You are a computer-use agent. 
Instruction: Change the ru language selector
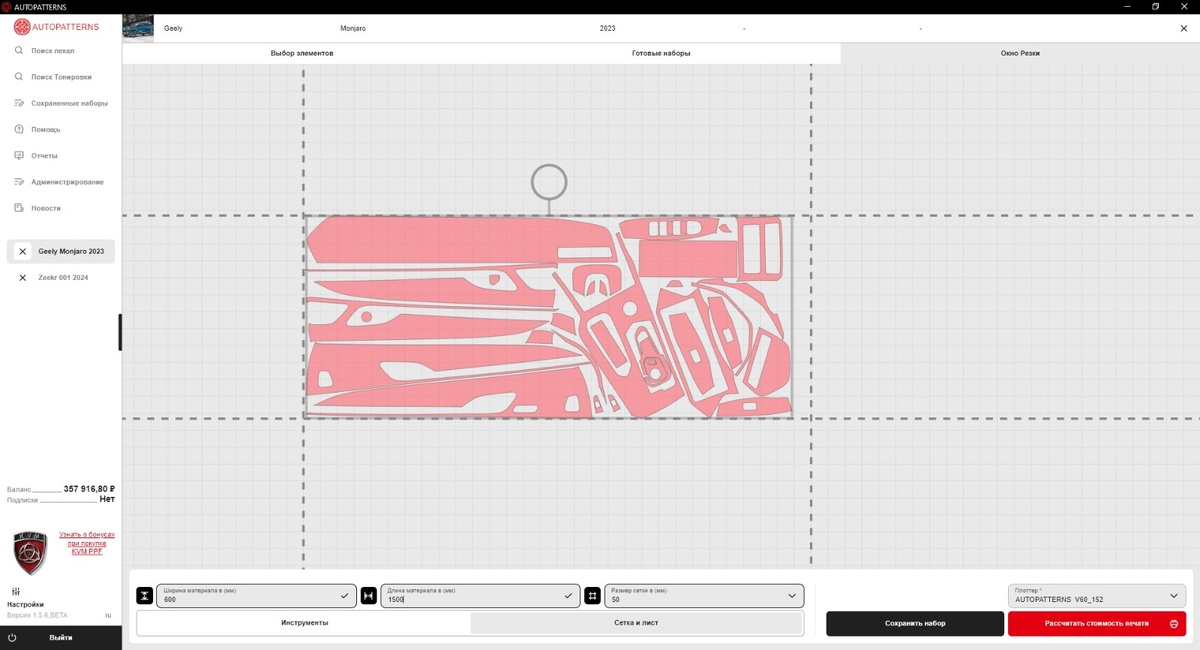click(109, 616)
